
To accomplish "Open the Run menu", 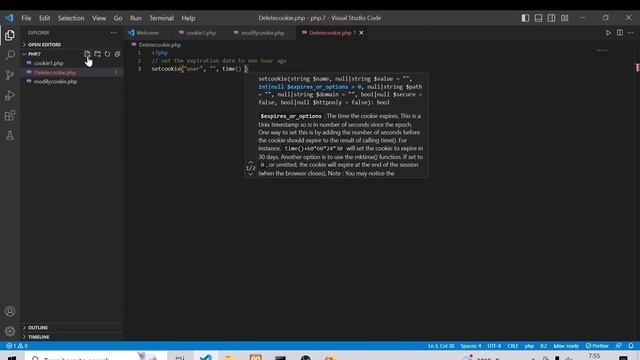I will (x=136, y=18).
